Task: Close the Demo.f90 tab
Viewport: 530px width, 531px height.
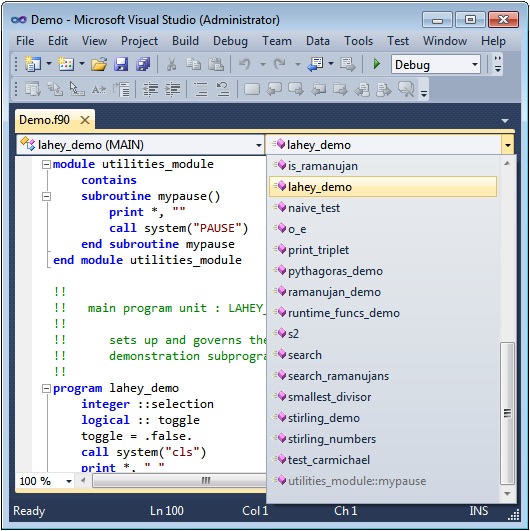Action: pos(85,120)
